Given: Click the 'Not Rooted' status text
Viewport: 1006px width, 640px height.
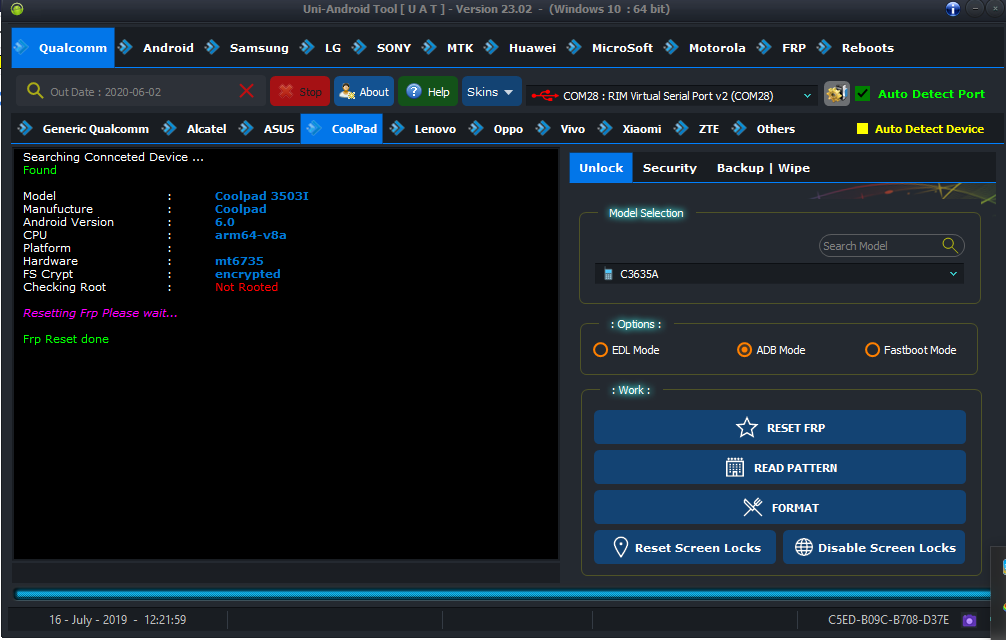Looking at the screenshot, I should 246,287.
